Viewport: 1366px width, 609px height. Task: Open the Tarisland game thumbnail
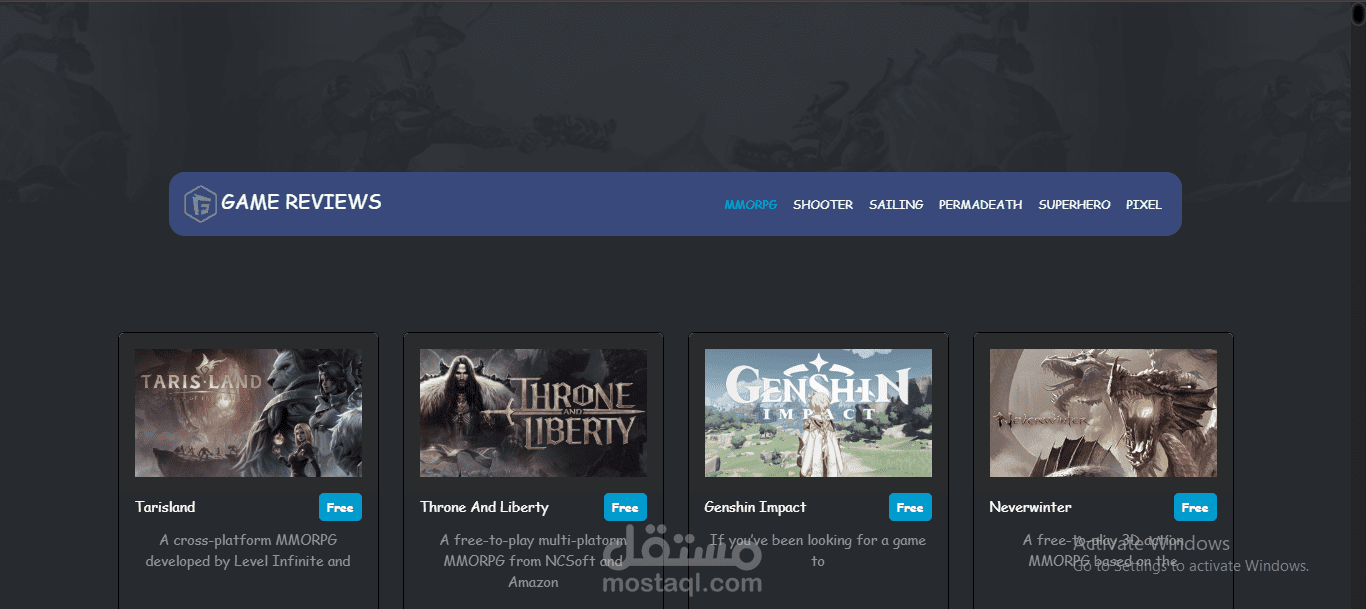(248, 413)
